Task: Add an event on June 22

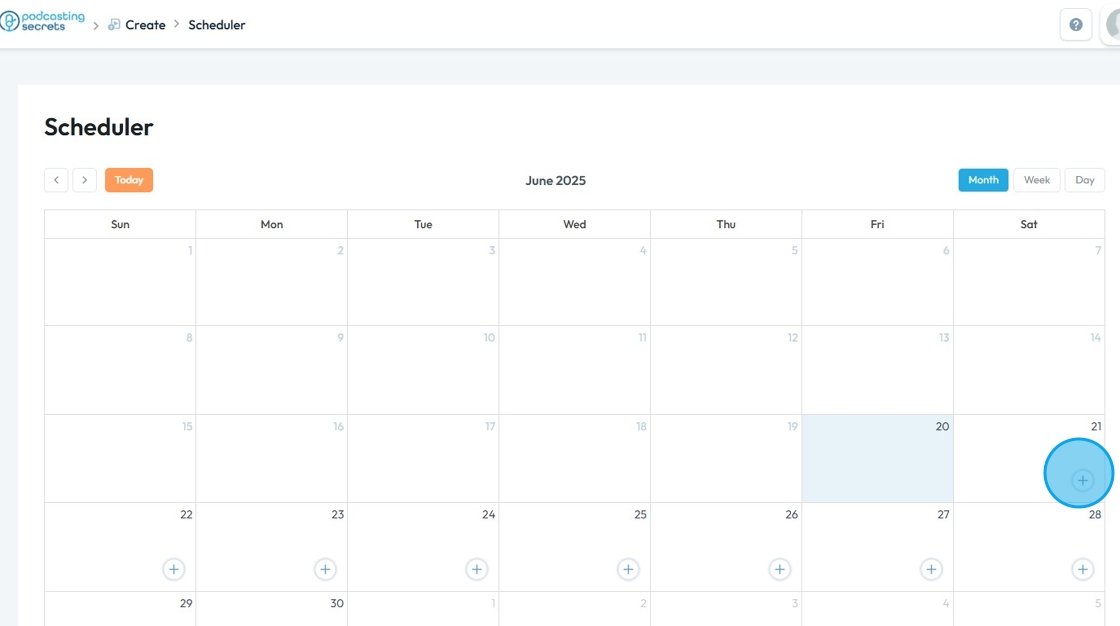Action: tap(174, 570)
